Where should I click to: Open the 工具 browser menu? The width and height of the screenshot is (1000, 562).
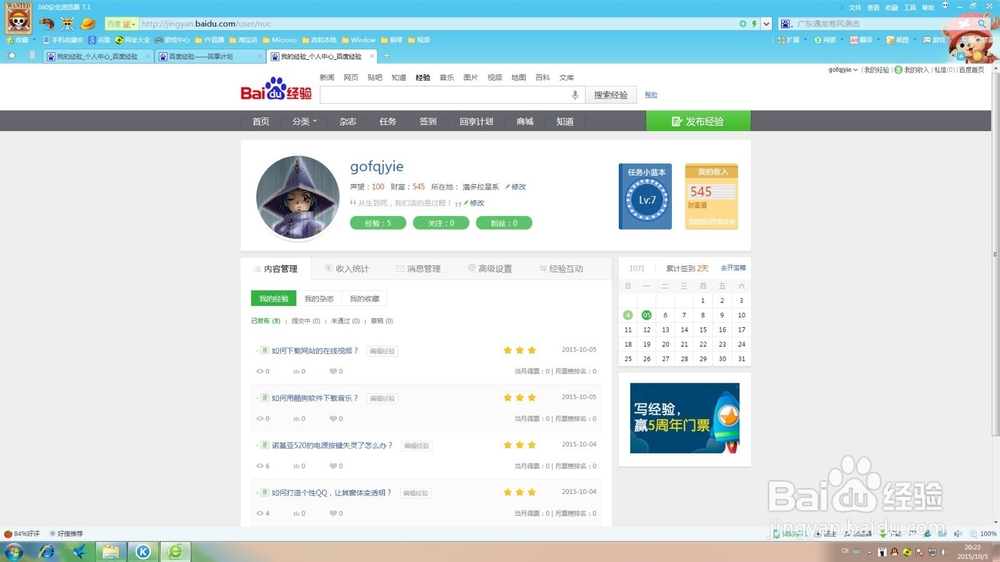(x=910, y=7)
